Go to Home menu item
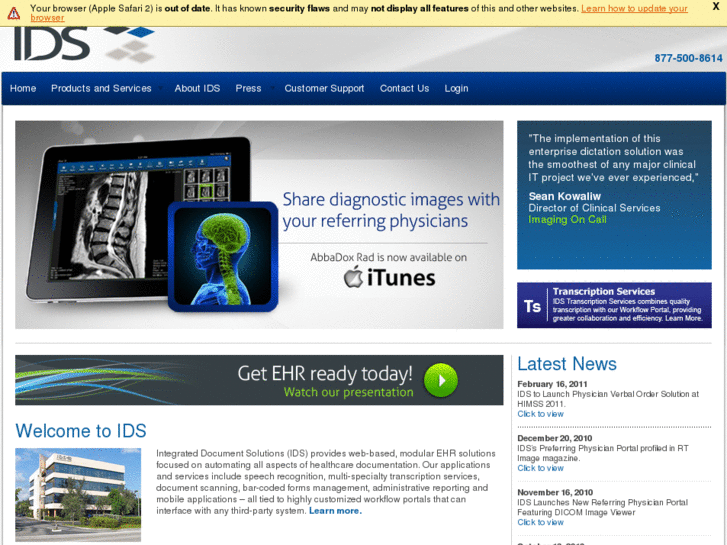 tap(23, 88)
